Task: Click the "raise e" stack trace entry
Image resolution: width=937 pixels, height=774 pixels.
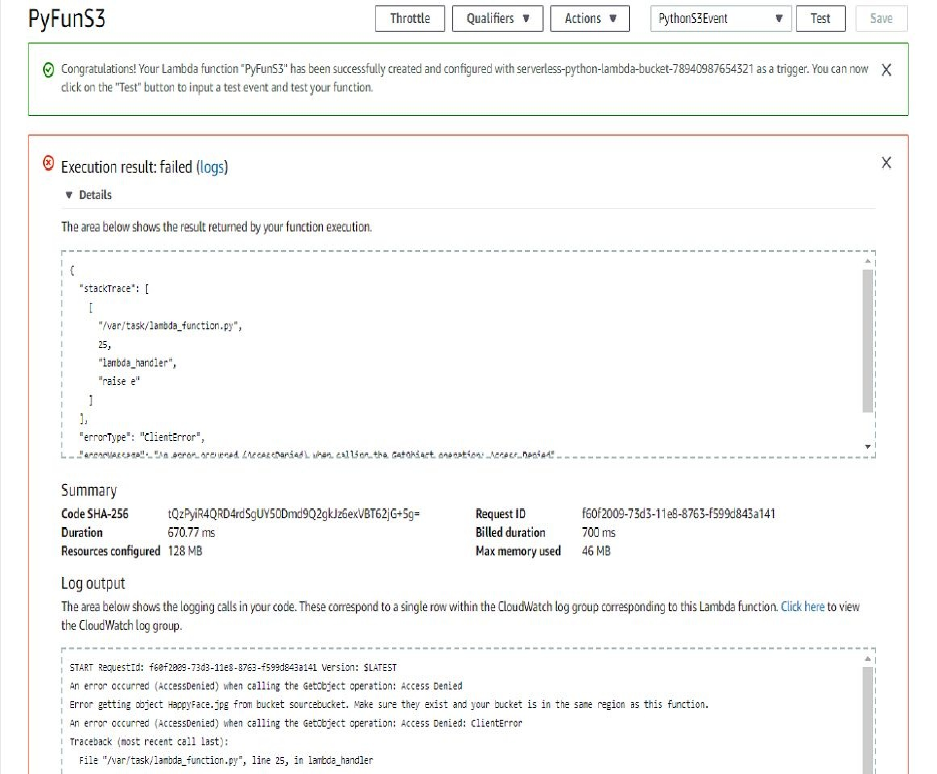Action: [x=119, y=381]
